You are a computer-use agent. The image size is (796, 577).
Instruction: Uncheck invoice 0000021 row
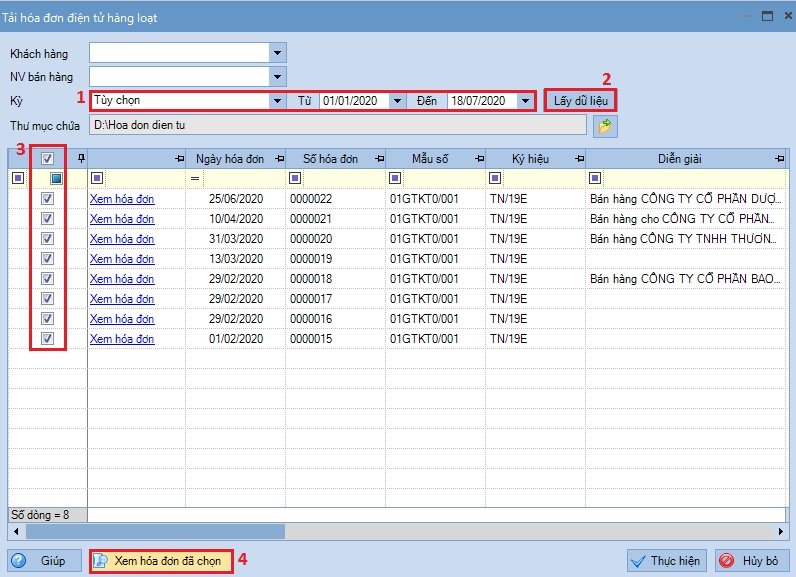[x=47, y=219]
